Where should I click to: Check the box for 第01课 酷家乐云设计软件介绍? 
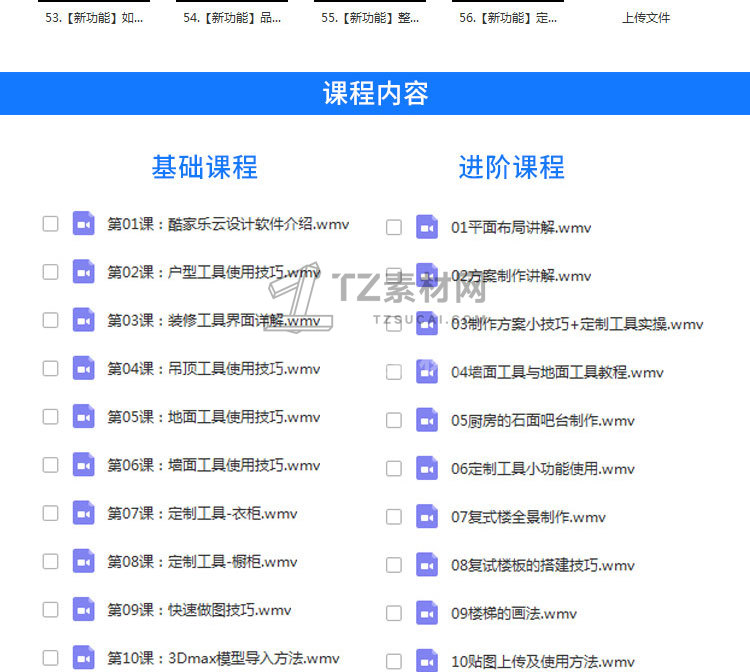coord(50,223)
